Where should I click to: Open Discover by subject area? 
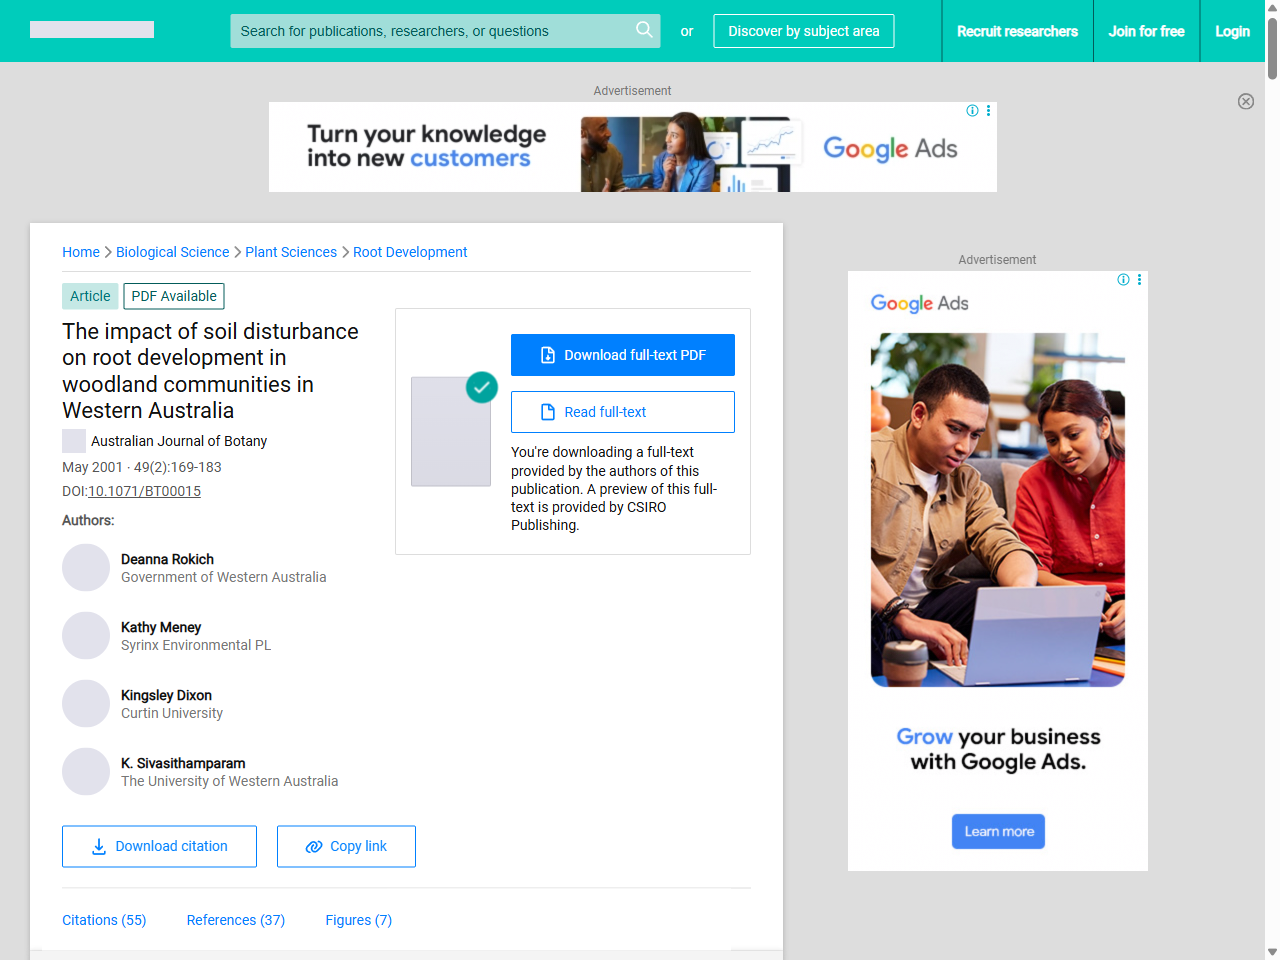tap(803, 31)
